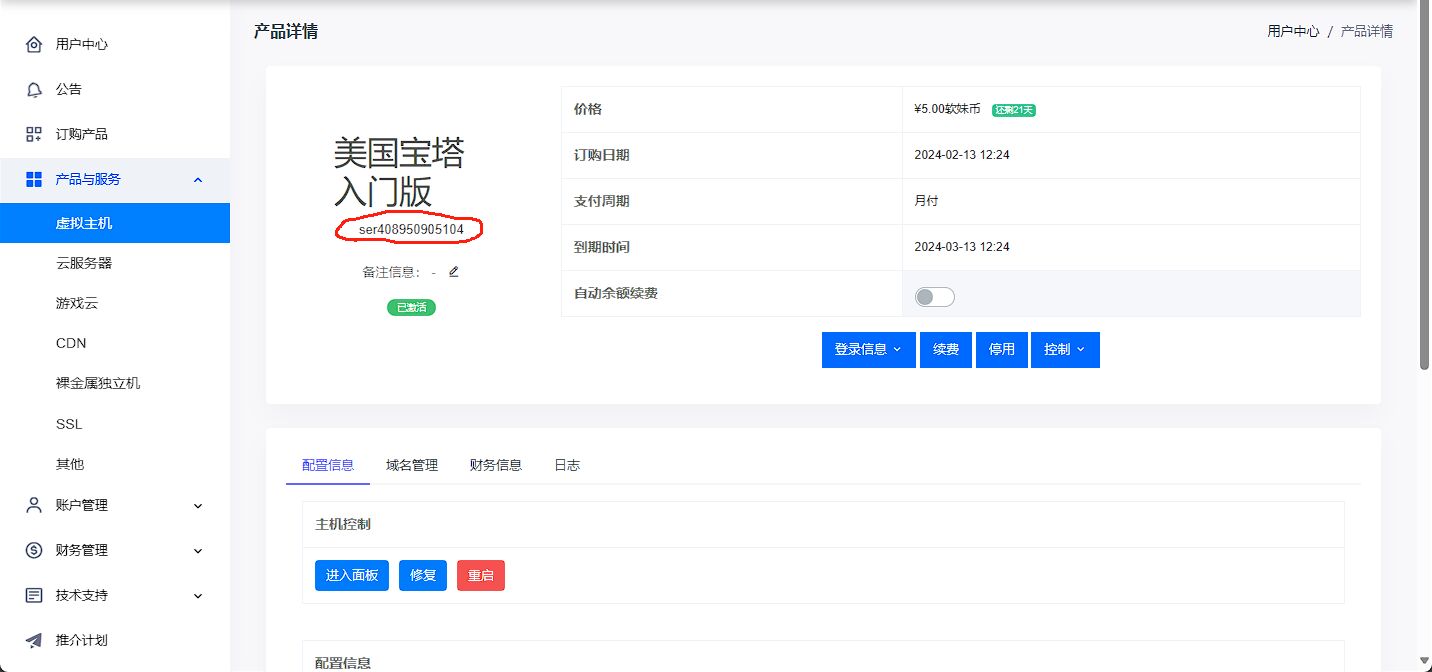Click the 公告 bell icon
This screenshot has height=672, width=1432.
tap(36, 89)
